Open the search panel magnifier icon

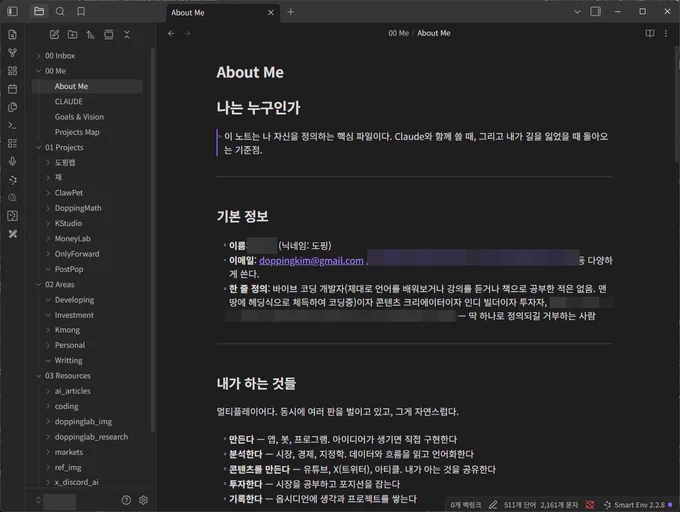[x=60, y=11]
